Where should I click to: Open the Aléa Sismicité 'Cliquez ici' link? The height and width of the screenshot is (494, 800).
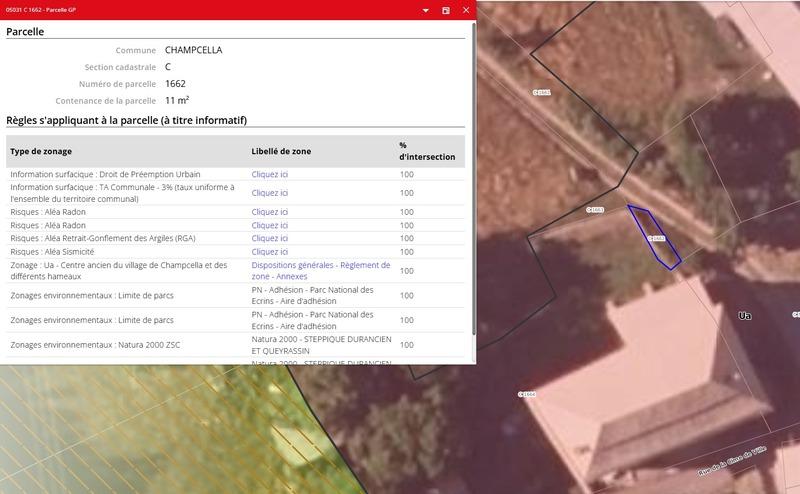coord(269,251)
